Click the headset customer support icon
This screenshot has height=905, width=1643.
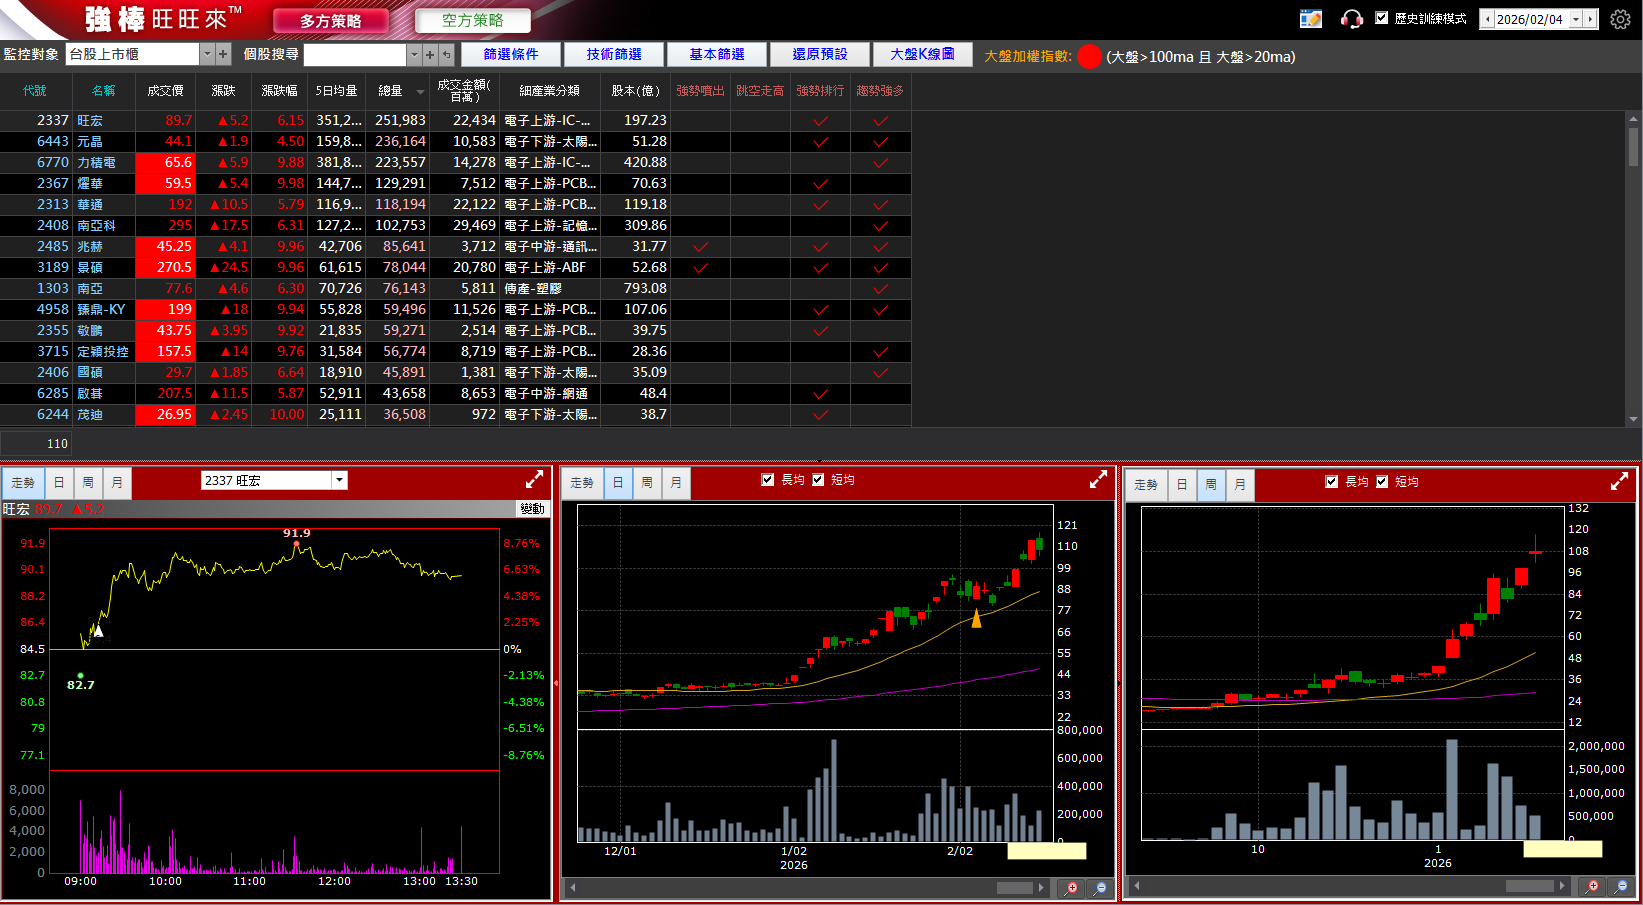[x=1351, y=19]
